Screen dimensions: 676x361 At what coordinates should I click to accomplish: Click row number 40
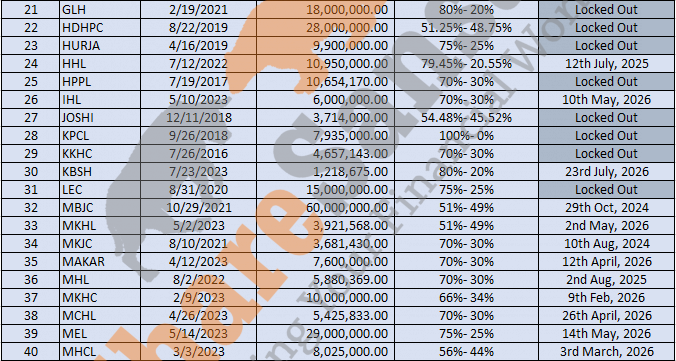click(31, 352)
